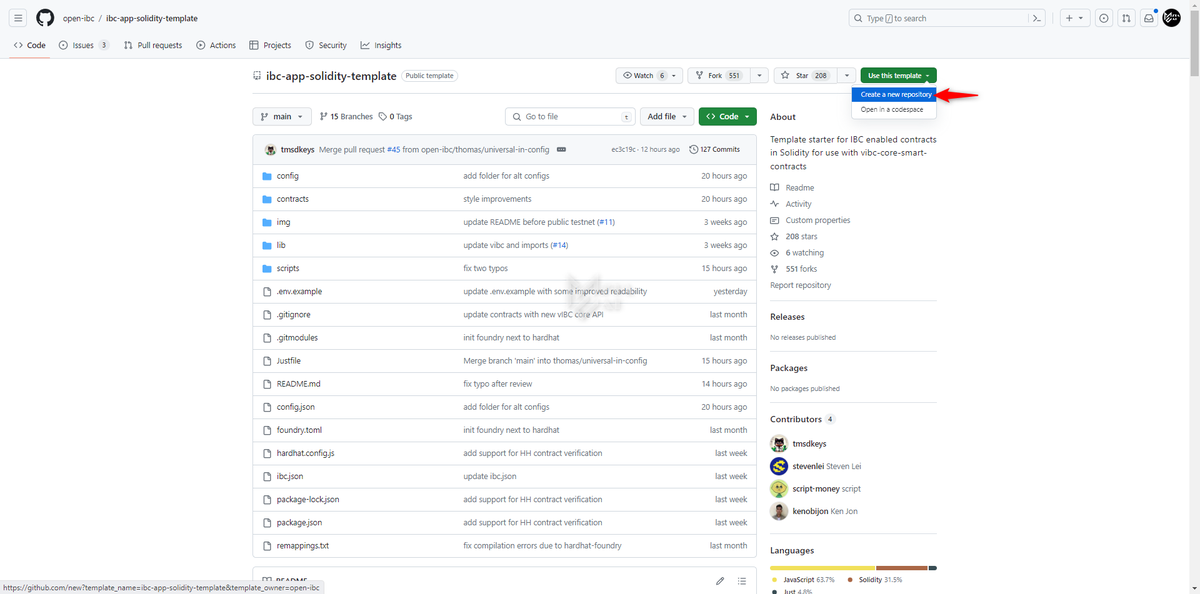Open the contracts folder icon

coord(267,199)
